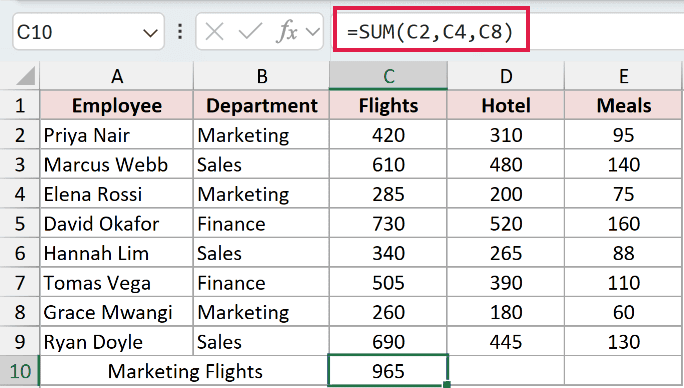
Task: Click the three-dot formula bar resize handle
Action: pyautogui.click(x=180, y=32)
